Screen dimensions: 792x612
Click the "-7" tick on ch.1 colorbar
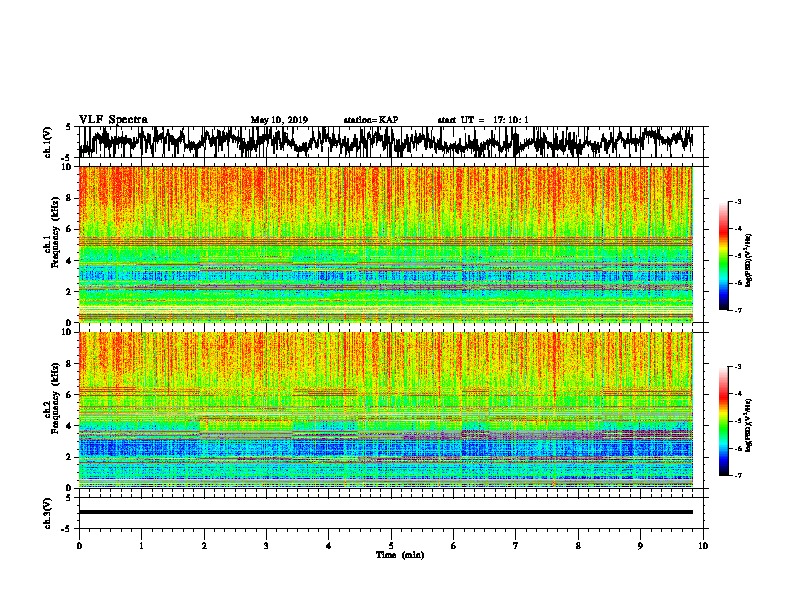[x=738, y=310]
